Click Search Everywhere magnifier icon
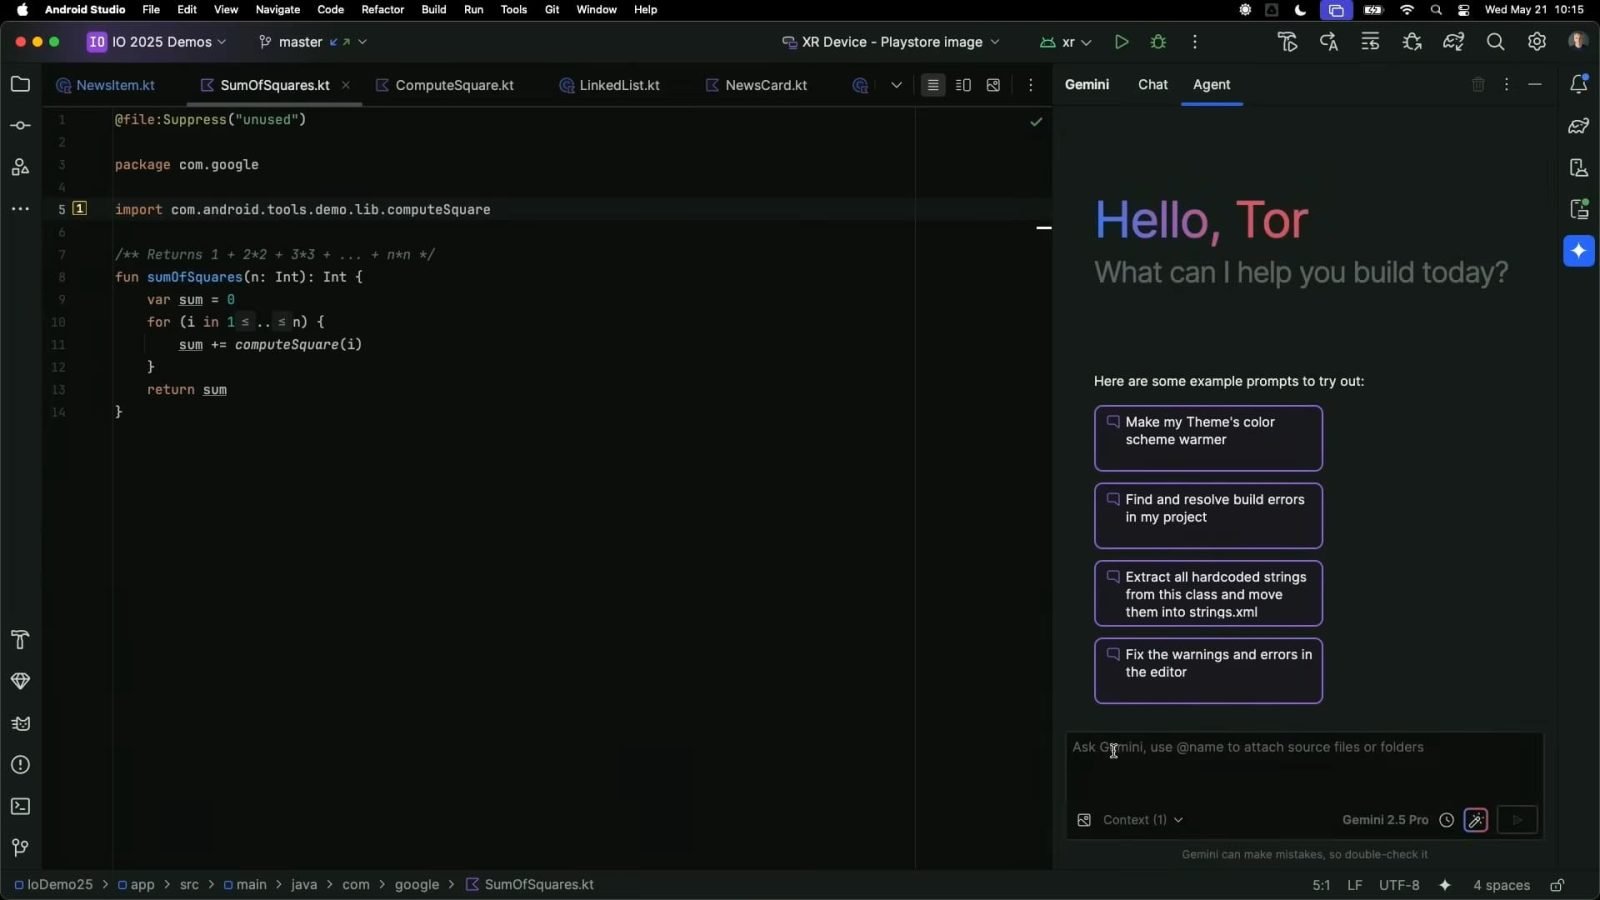 pos(1495,42)
